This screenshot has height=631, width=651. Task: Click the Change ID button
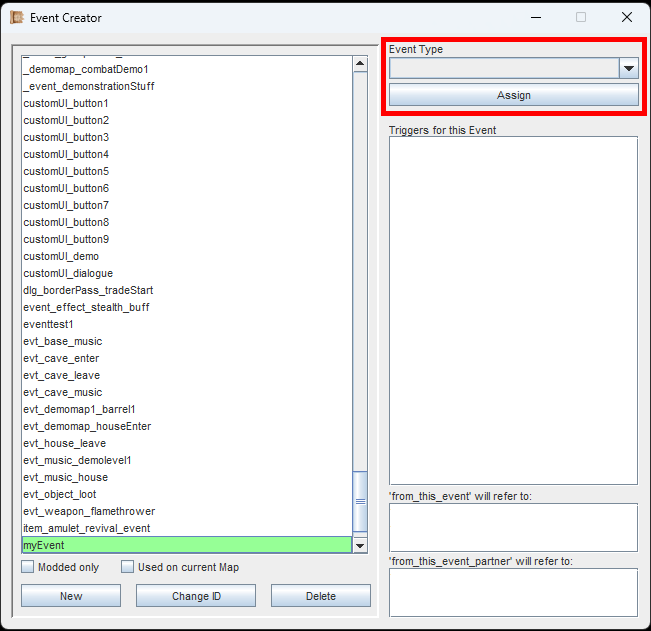click(x=195, y=595)
